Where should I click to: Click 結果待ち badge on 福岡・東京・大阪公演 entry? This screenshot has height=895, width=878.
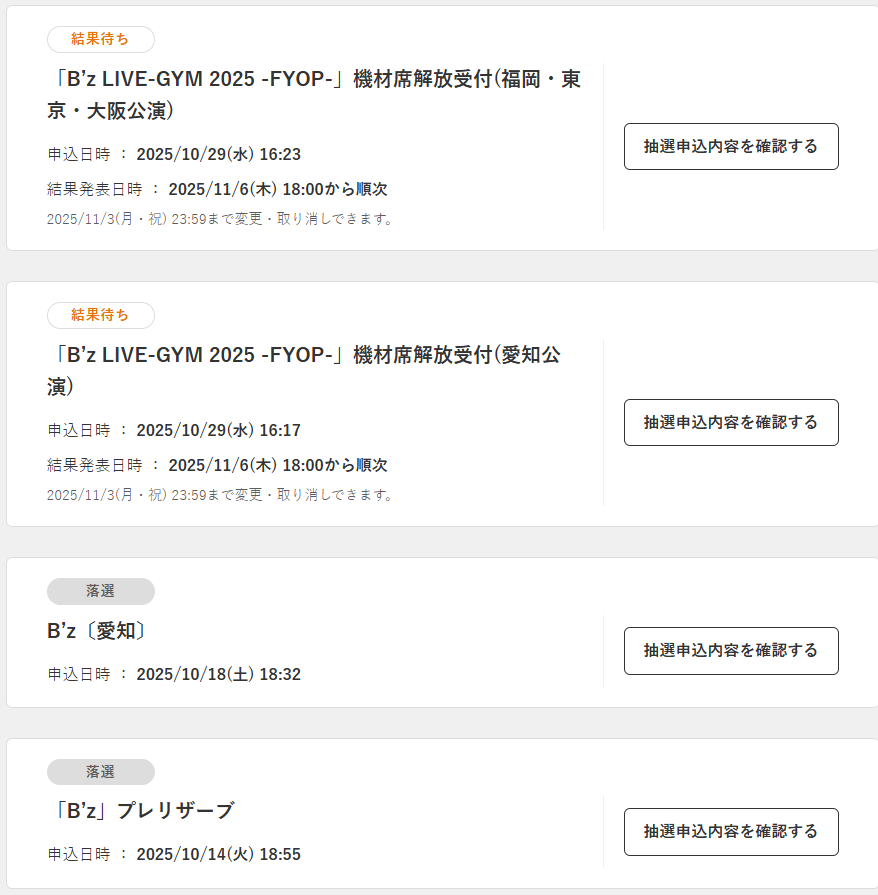pyautogui.click(x=101, y=39)
